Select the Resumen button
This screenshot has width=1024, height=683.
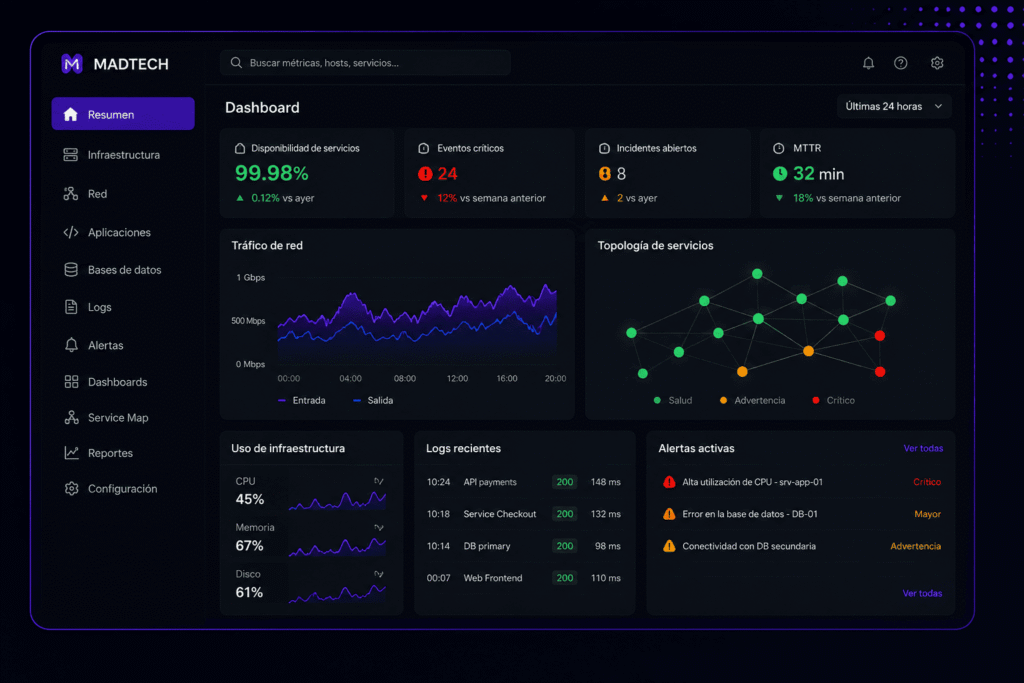coord(123,114)
